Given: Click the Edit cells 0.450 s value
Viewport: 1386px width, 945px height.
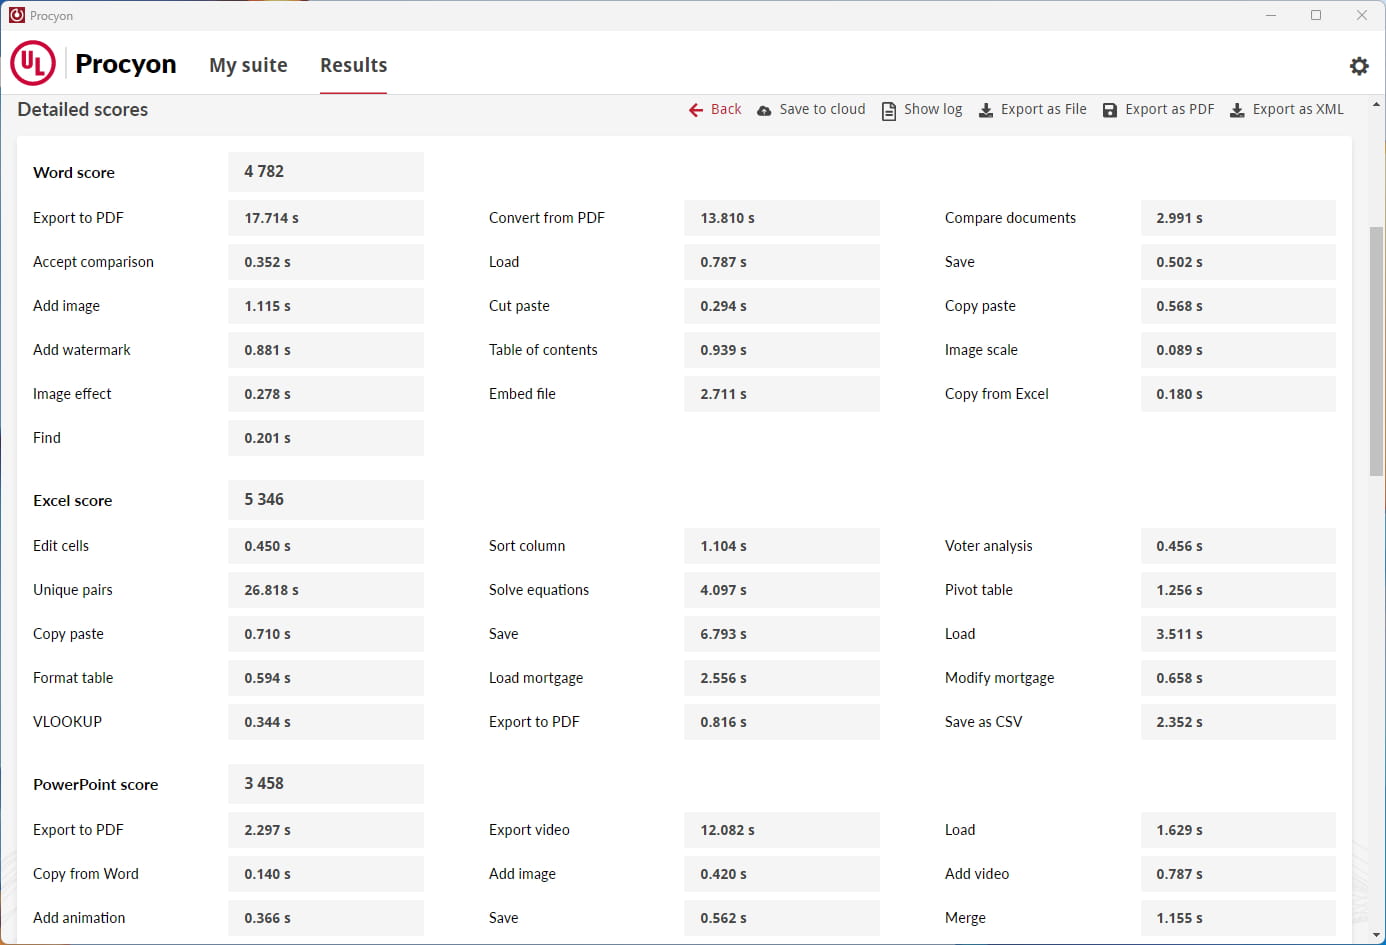Looking at the screenshot, I should [x=326, y=546].
